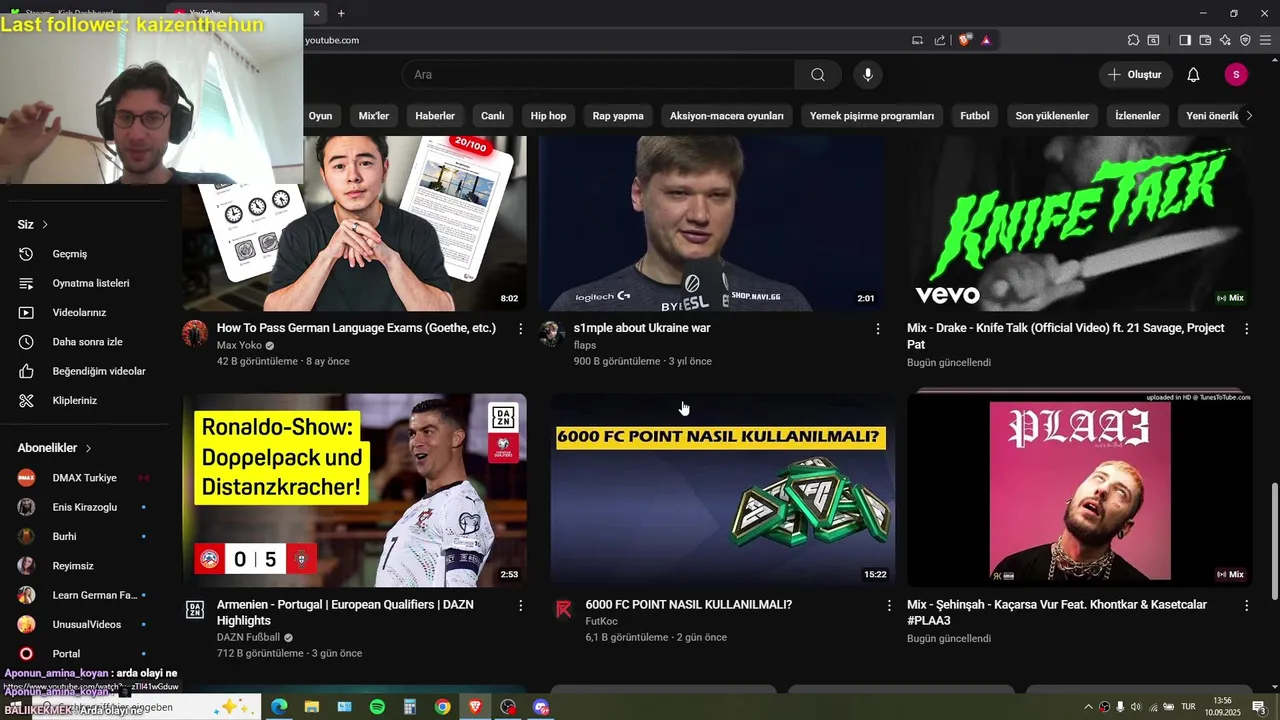The width and height of the screenshot is (1280, 720).
Task: Open Leo AI sparkle icon in toolbar
Action: 1225,40
